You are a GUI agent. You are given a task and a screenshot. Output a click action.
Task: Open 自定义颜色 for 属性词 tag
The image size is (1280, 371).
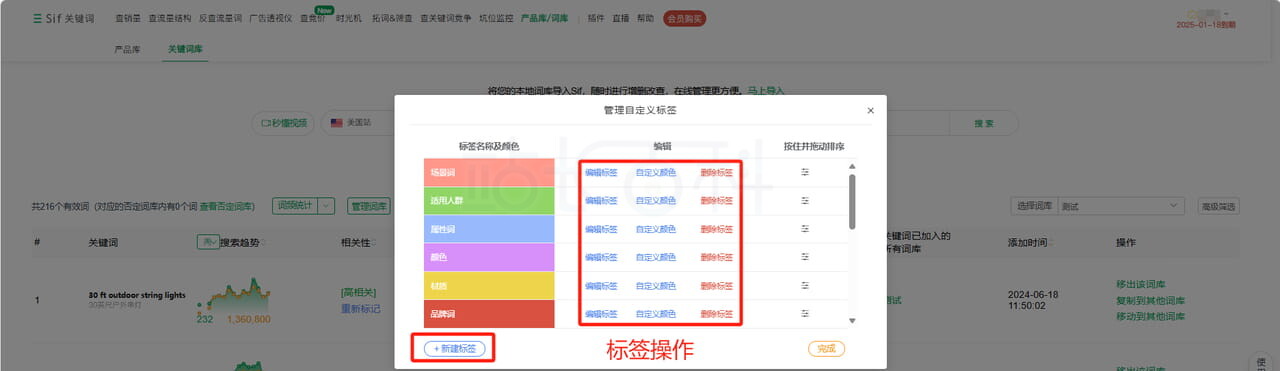click(x=656, y=229)
